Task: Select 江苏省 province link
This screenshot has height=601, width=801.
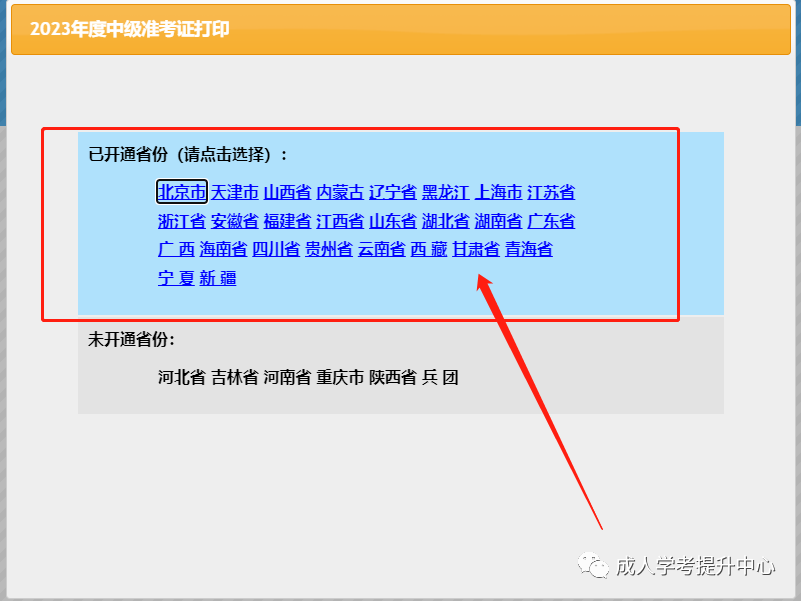Action: pyautogui.click(x=551, y=192)
